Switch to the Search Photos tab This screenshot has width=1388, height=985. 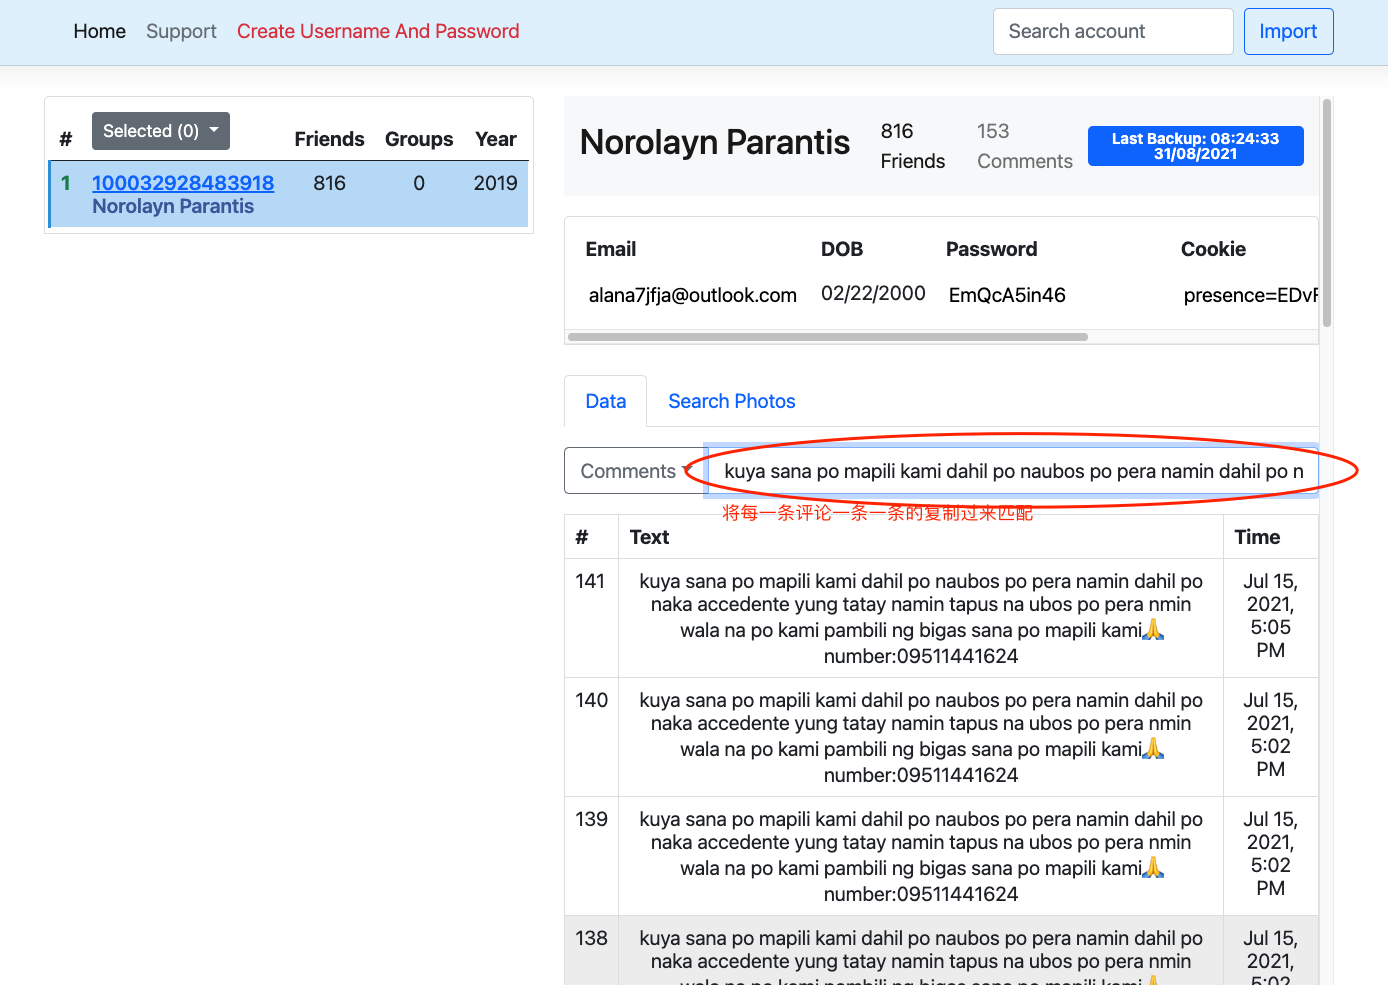click(732, 401)
